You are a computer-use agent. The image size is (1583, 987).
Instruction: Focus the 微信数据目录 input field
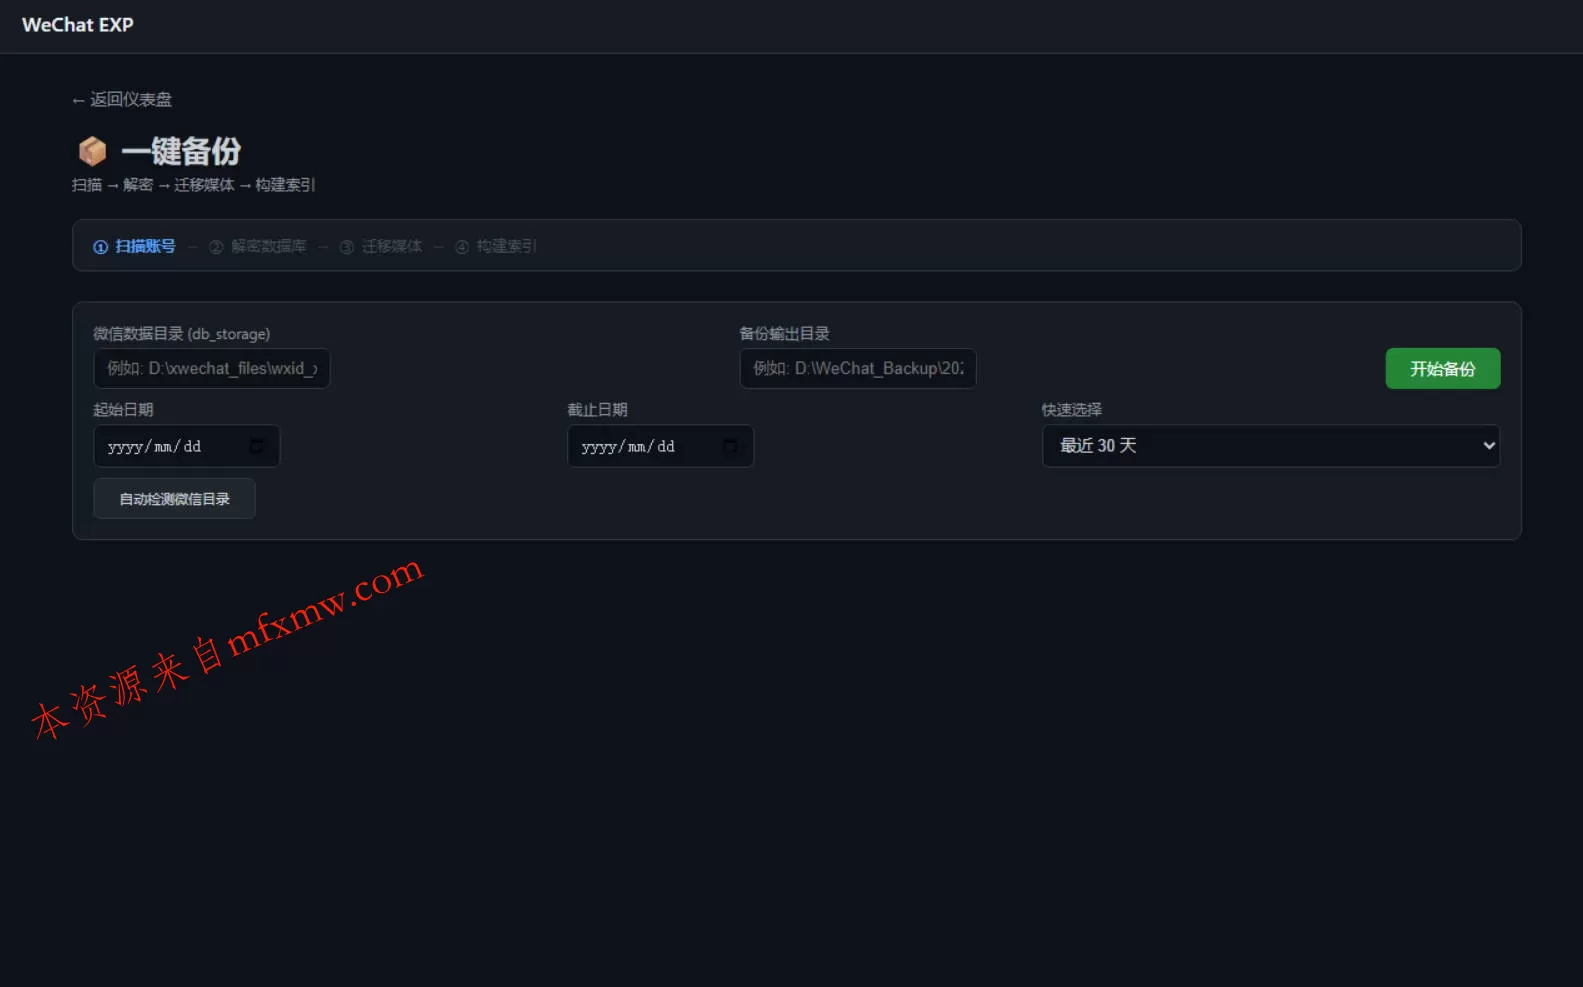(x=212, y=368)
